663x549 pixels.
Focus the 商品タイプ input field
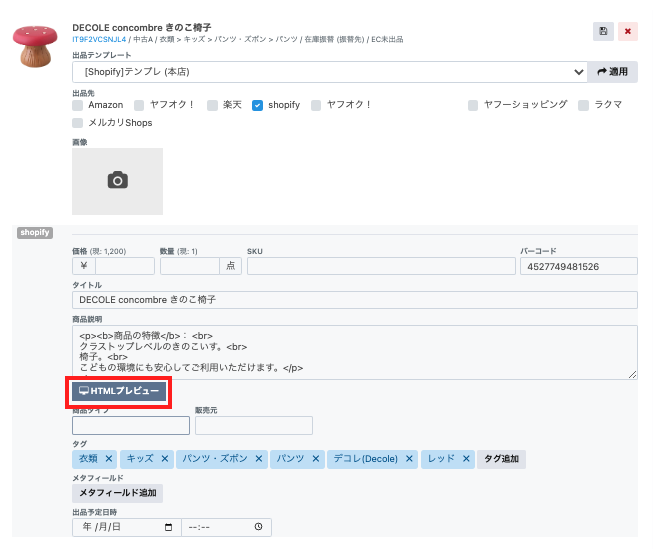pyautogui.click(x=131, y=425)
